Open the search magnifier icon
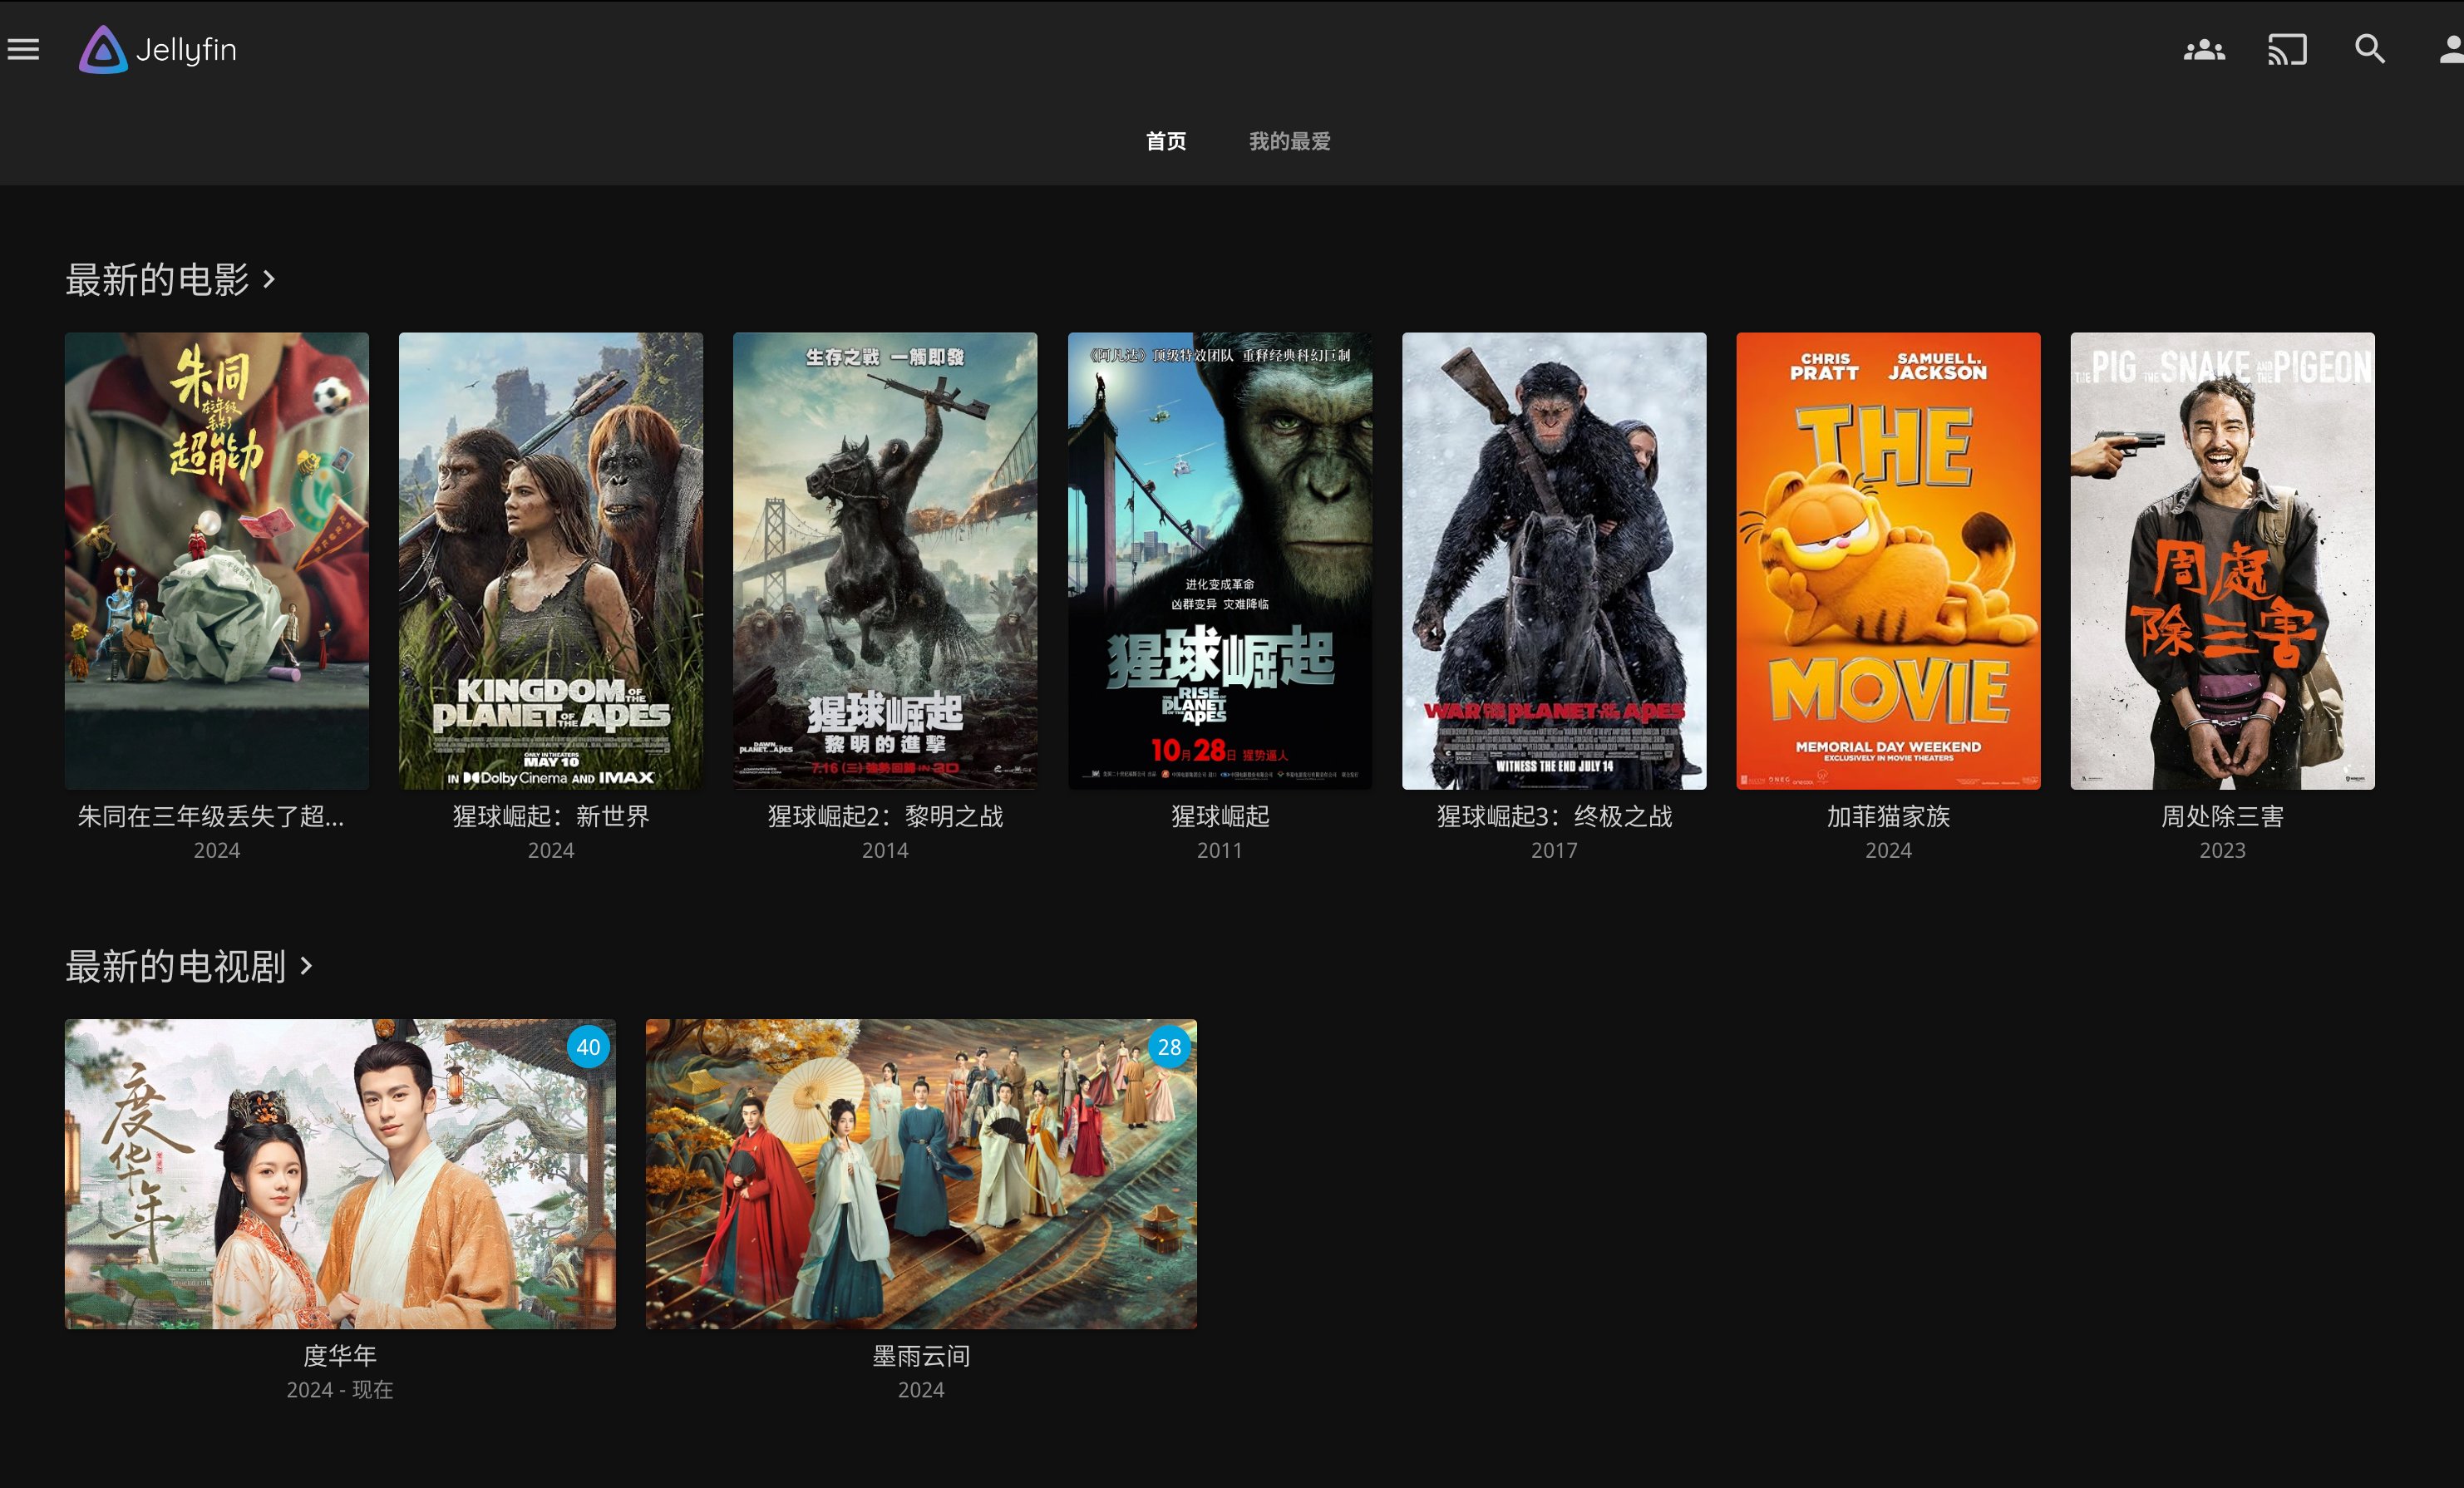Viewport: 2464px width, 1488px height. point(2370,49)
